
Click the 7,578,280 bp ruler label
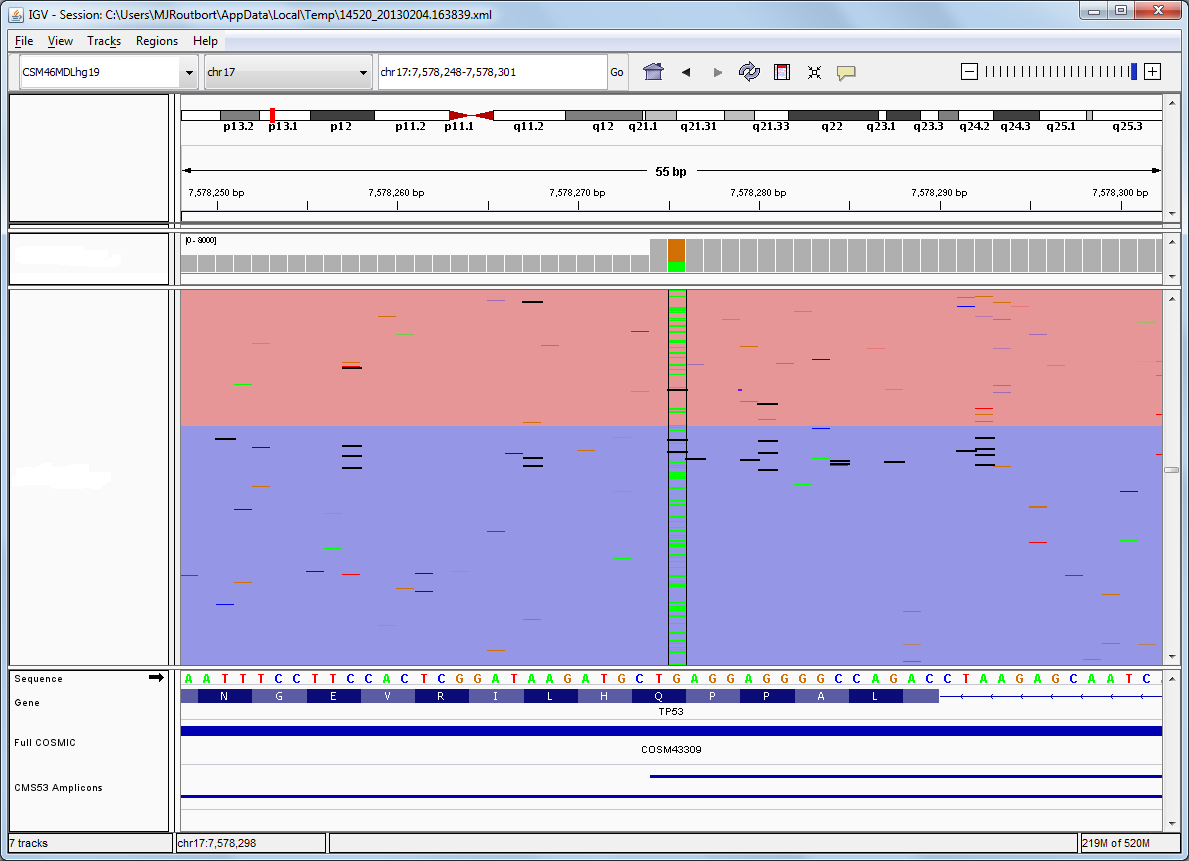pyautogui.click(x=758, y=193)
